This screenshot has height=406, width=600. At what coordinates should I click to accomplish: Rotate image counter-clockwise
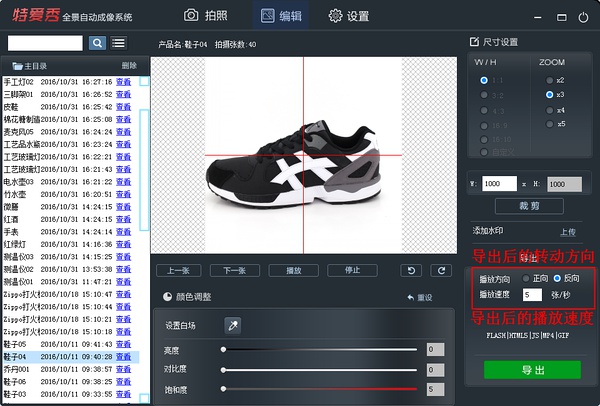[x=411, y=271]
